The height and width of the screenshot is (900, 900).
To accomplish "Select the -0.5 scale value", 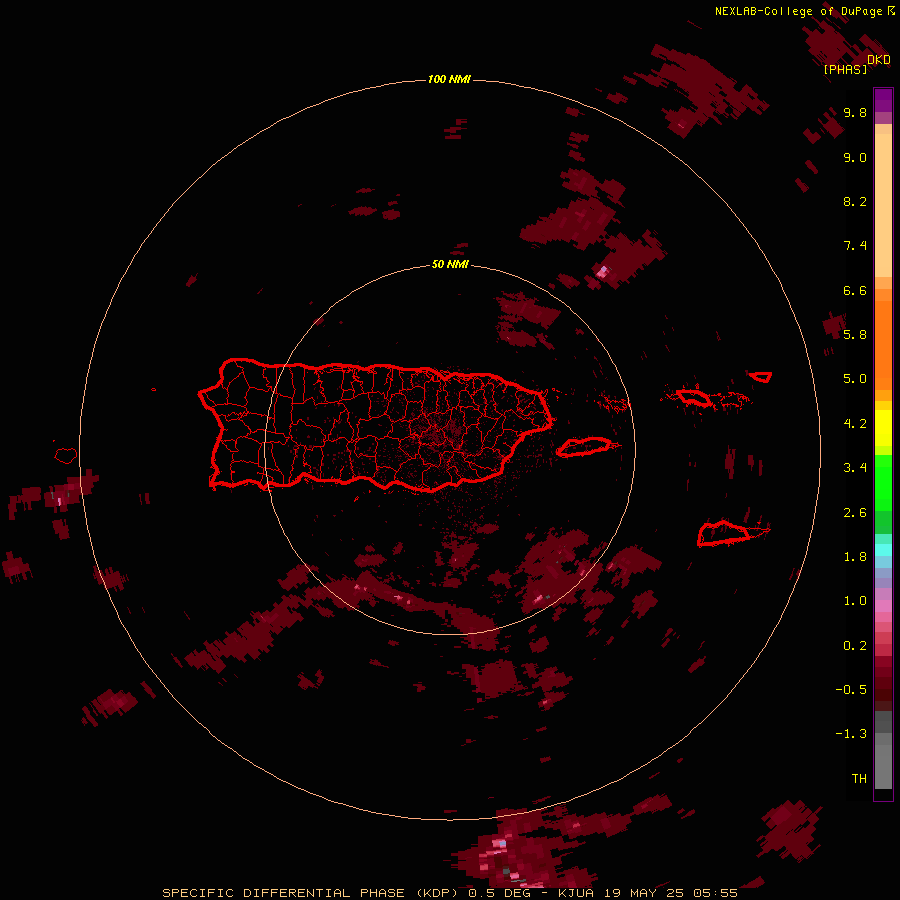I will 851,689.
